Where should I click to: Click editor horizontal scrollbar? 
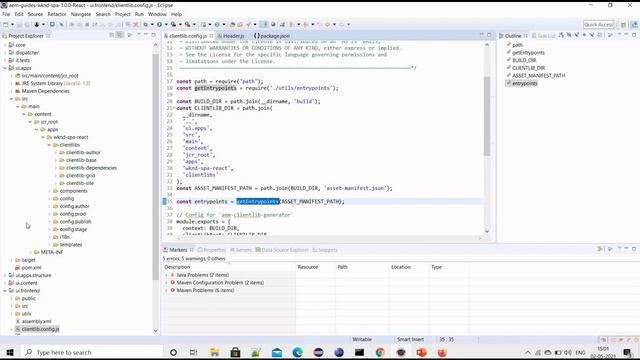[329, 238]
